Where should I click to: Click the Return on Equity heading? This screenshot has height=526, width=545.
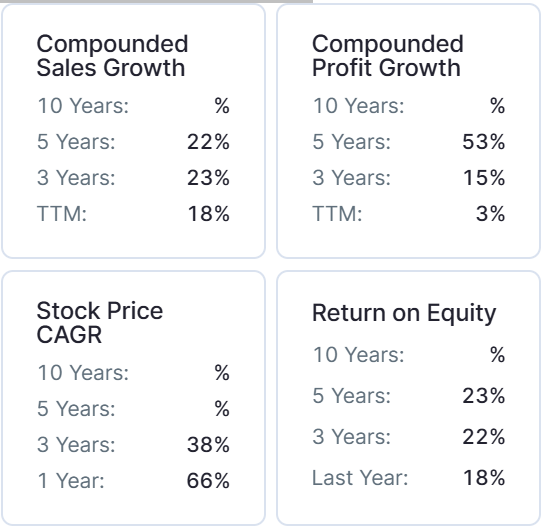point(404,313)
